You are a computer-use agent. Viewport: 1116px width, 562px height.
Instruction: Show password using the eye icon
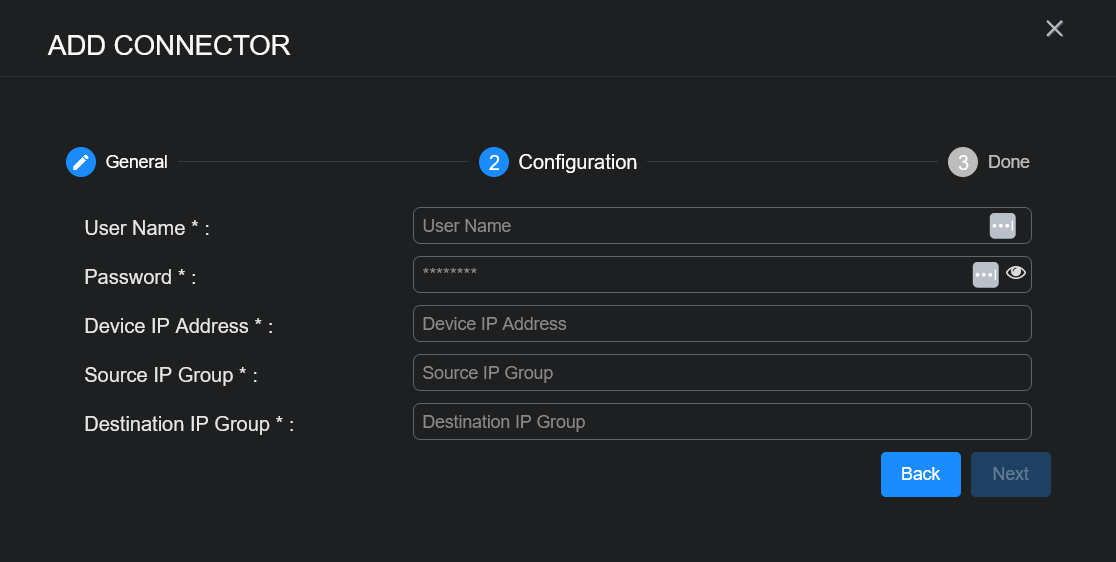[x=1016, y=273]
